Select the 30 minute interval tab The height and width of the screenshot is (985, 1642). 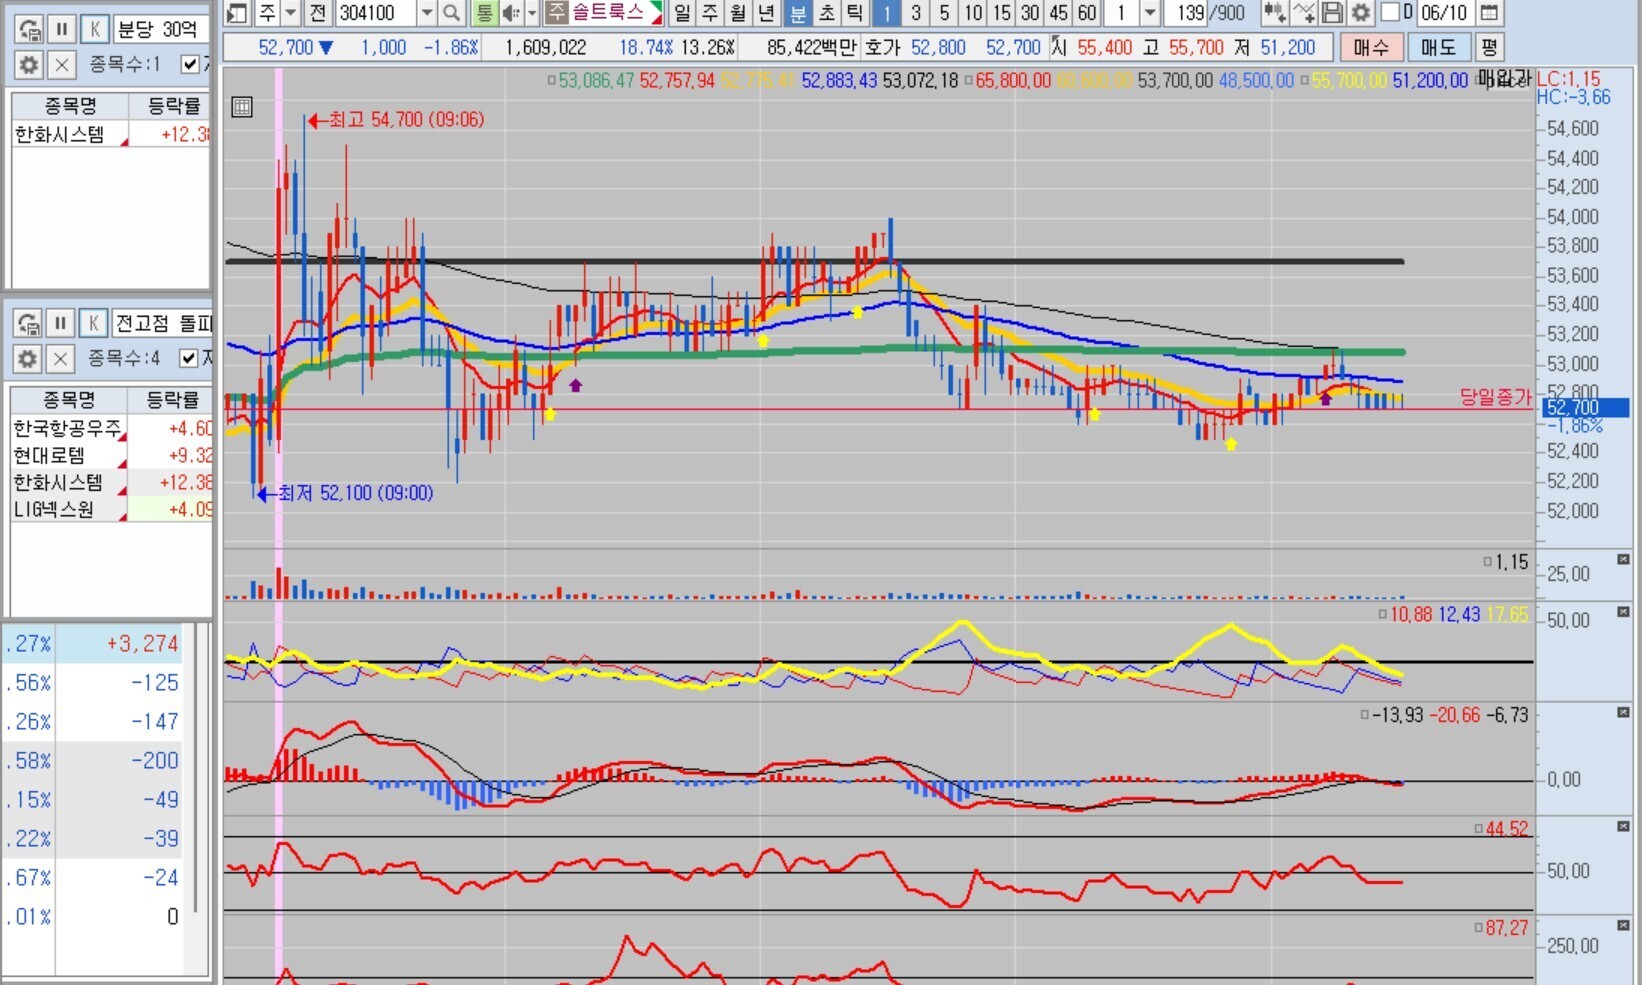click(1030, 13)
